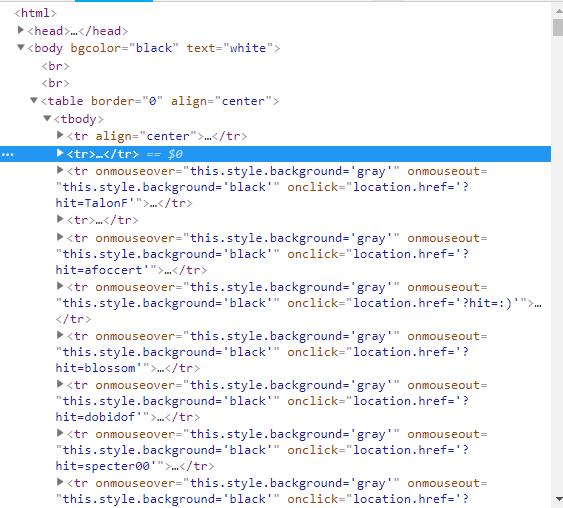Click the hit=afoccert text
Image resolution: width=563 pixels, height=508 pixels.
pos(99,270)
